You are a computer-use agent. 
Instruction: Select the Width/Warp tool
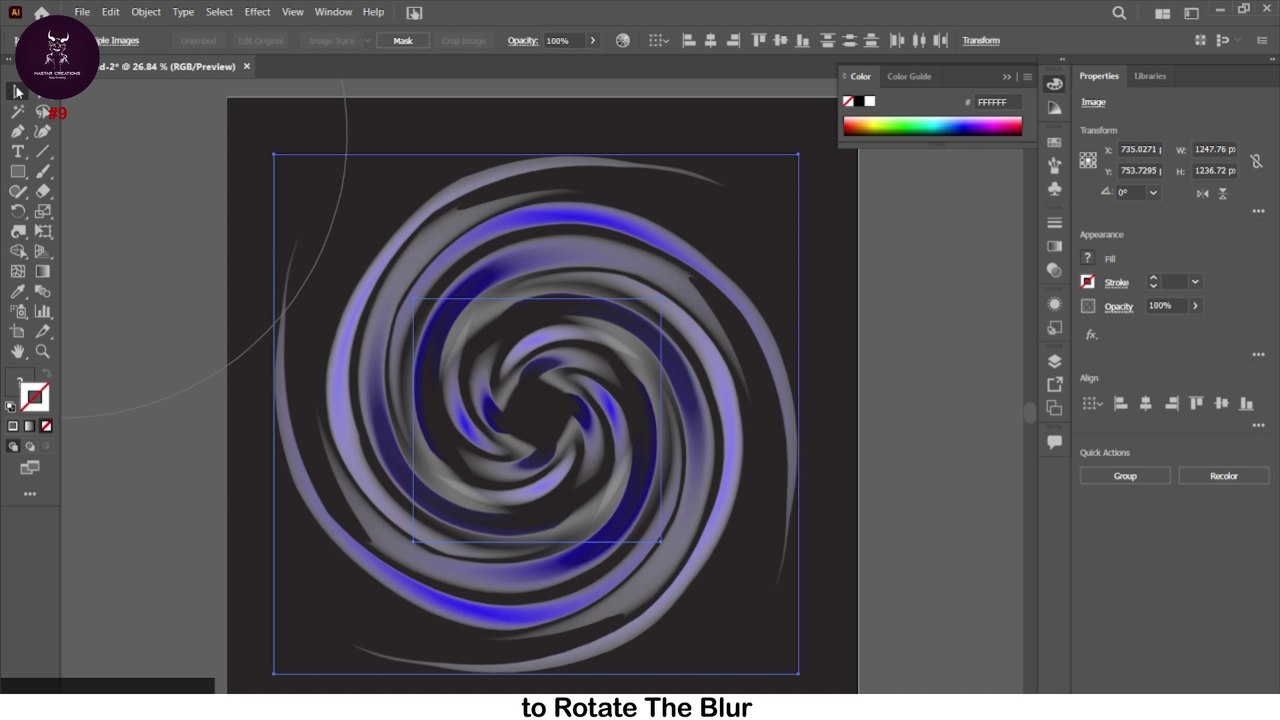[18, 232]
